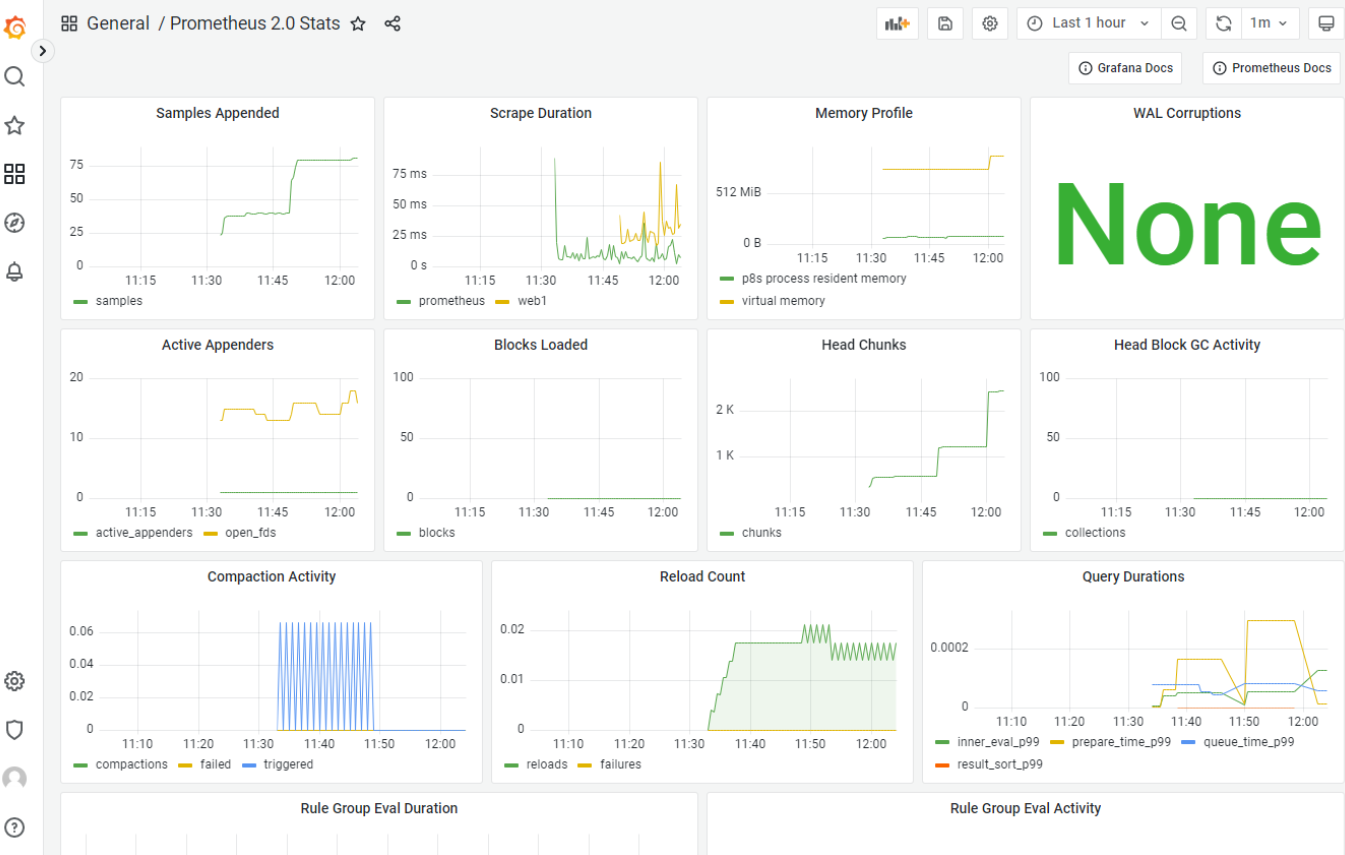Open Head Chunks panel title menu
1345x855 pixels.
click(864, 345)
